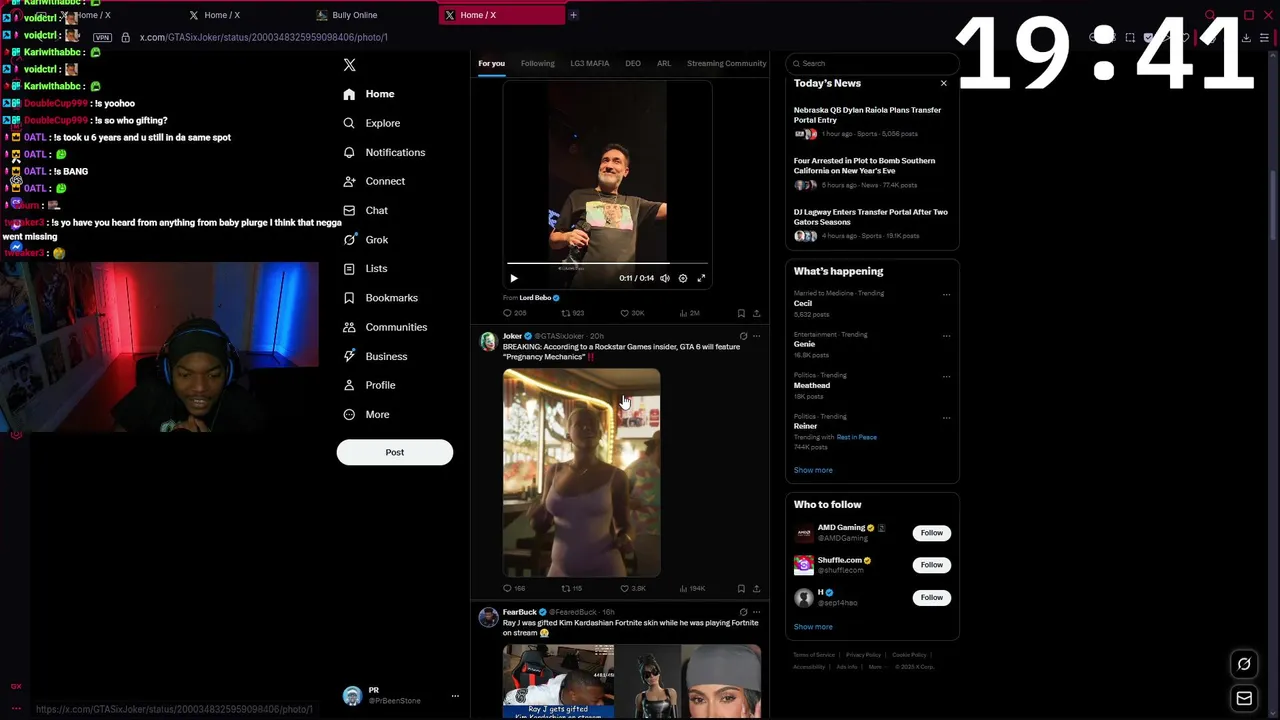Screen dimensions: 1280x720
Task: View analytics for 194K views post
Action: click(691, 588)
